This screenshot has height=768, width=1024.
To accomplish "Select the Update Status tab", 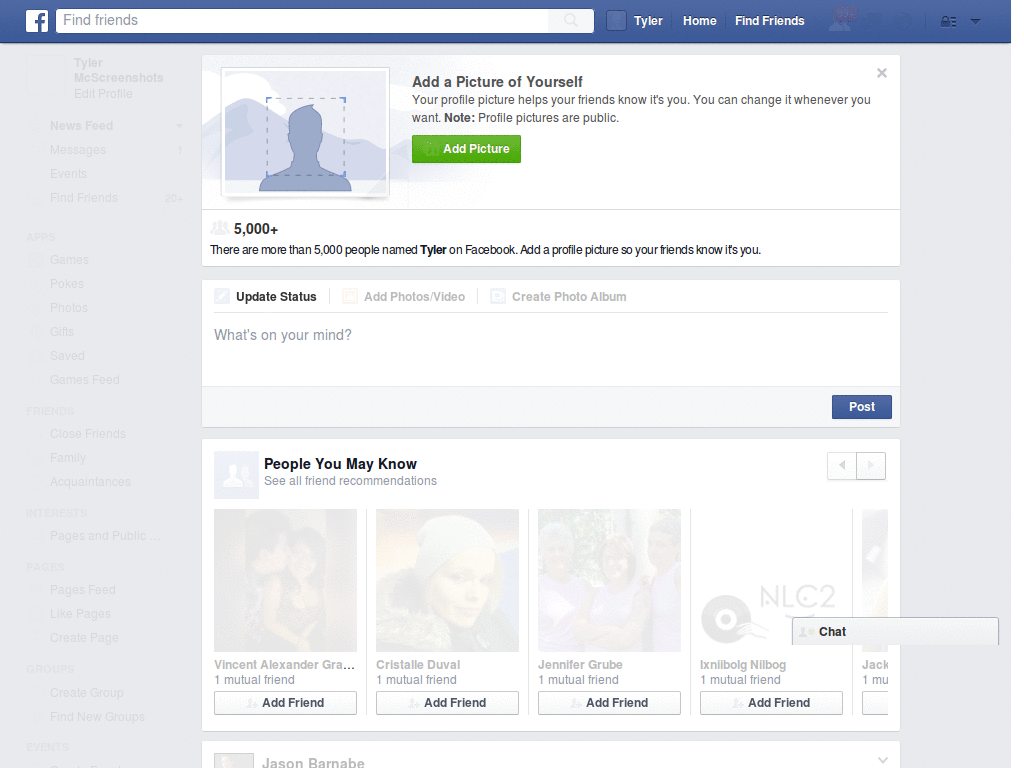I will tap(276, 296).
